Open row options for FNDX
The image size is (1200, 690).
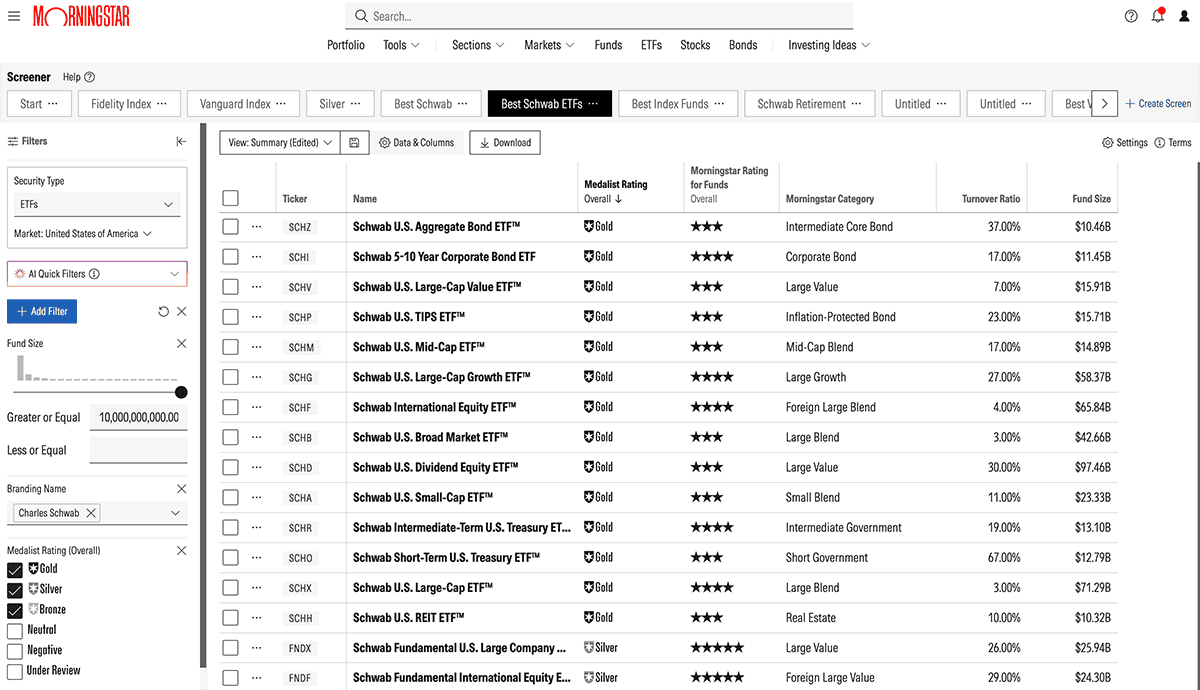coord(257,648)
